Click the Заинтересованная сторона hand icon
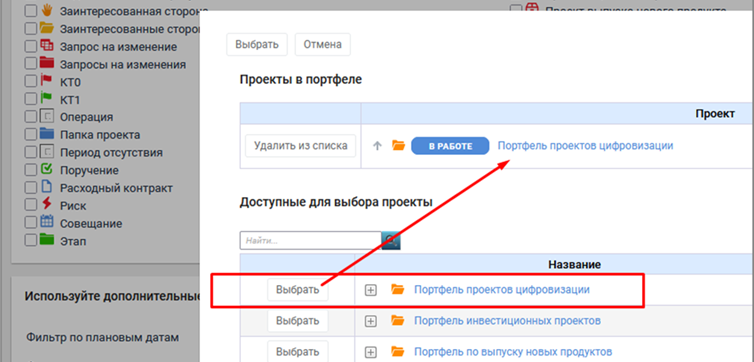The image size is (754, 362). (x=47, y=11)
